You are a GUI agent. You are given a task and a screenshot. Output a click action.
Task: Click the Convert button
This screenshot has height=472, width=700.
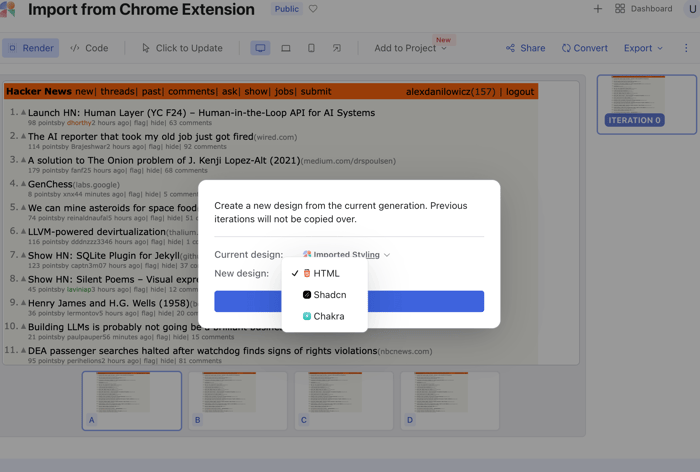point(585,48)
